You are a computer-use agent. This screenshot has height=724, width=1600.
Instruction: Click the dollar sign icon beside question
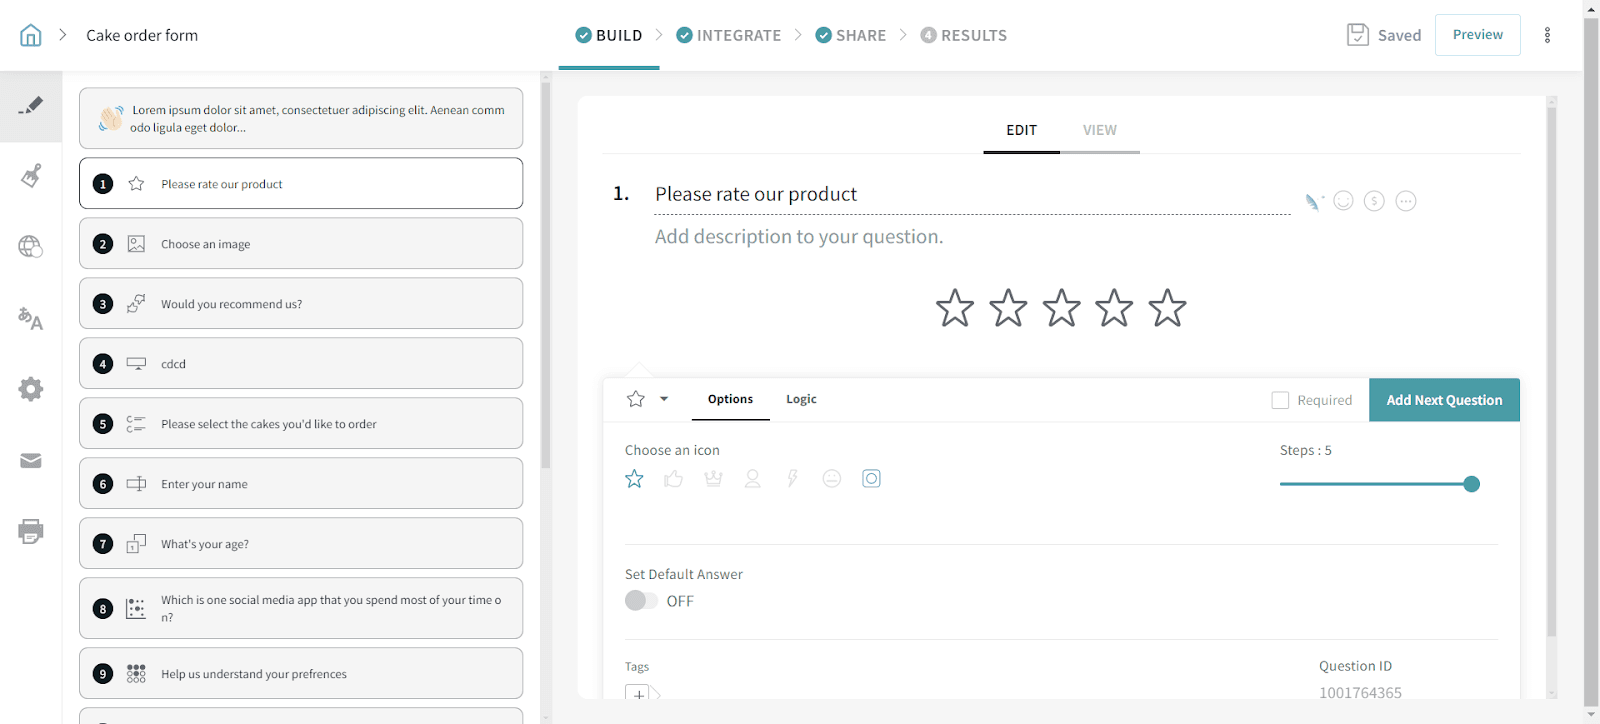(x=1375, y=201)
